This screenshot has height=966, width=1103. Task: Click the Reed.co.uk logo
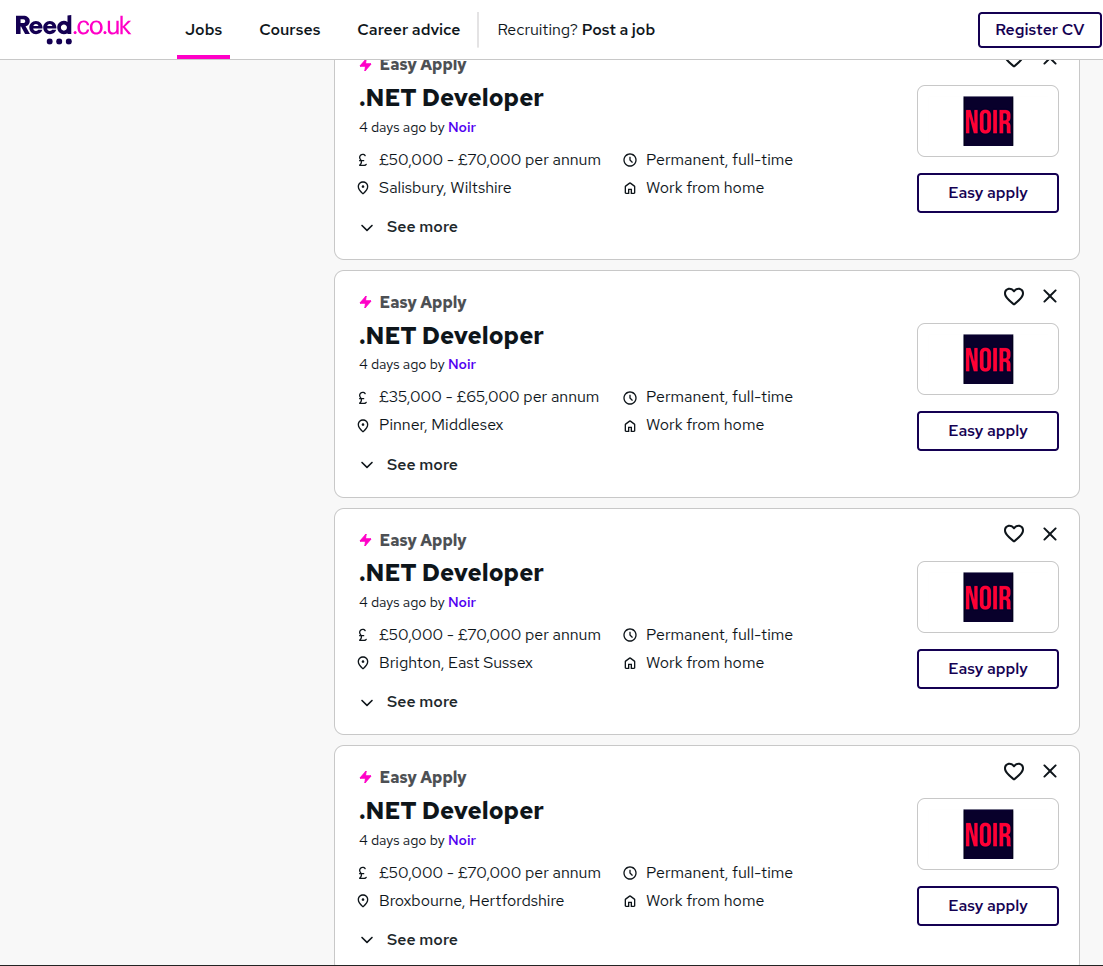[70, 27]
